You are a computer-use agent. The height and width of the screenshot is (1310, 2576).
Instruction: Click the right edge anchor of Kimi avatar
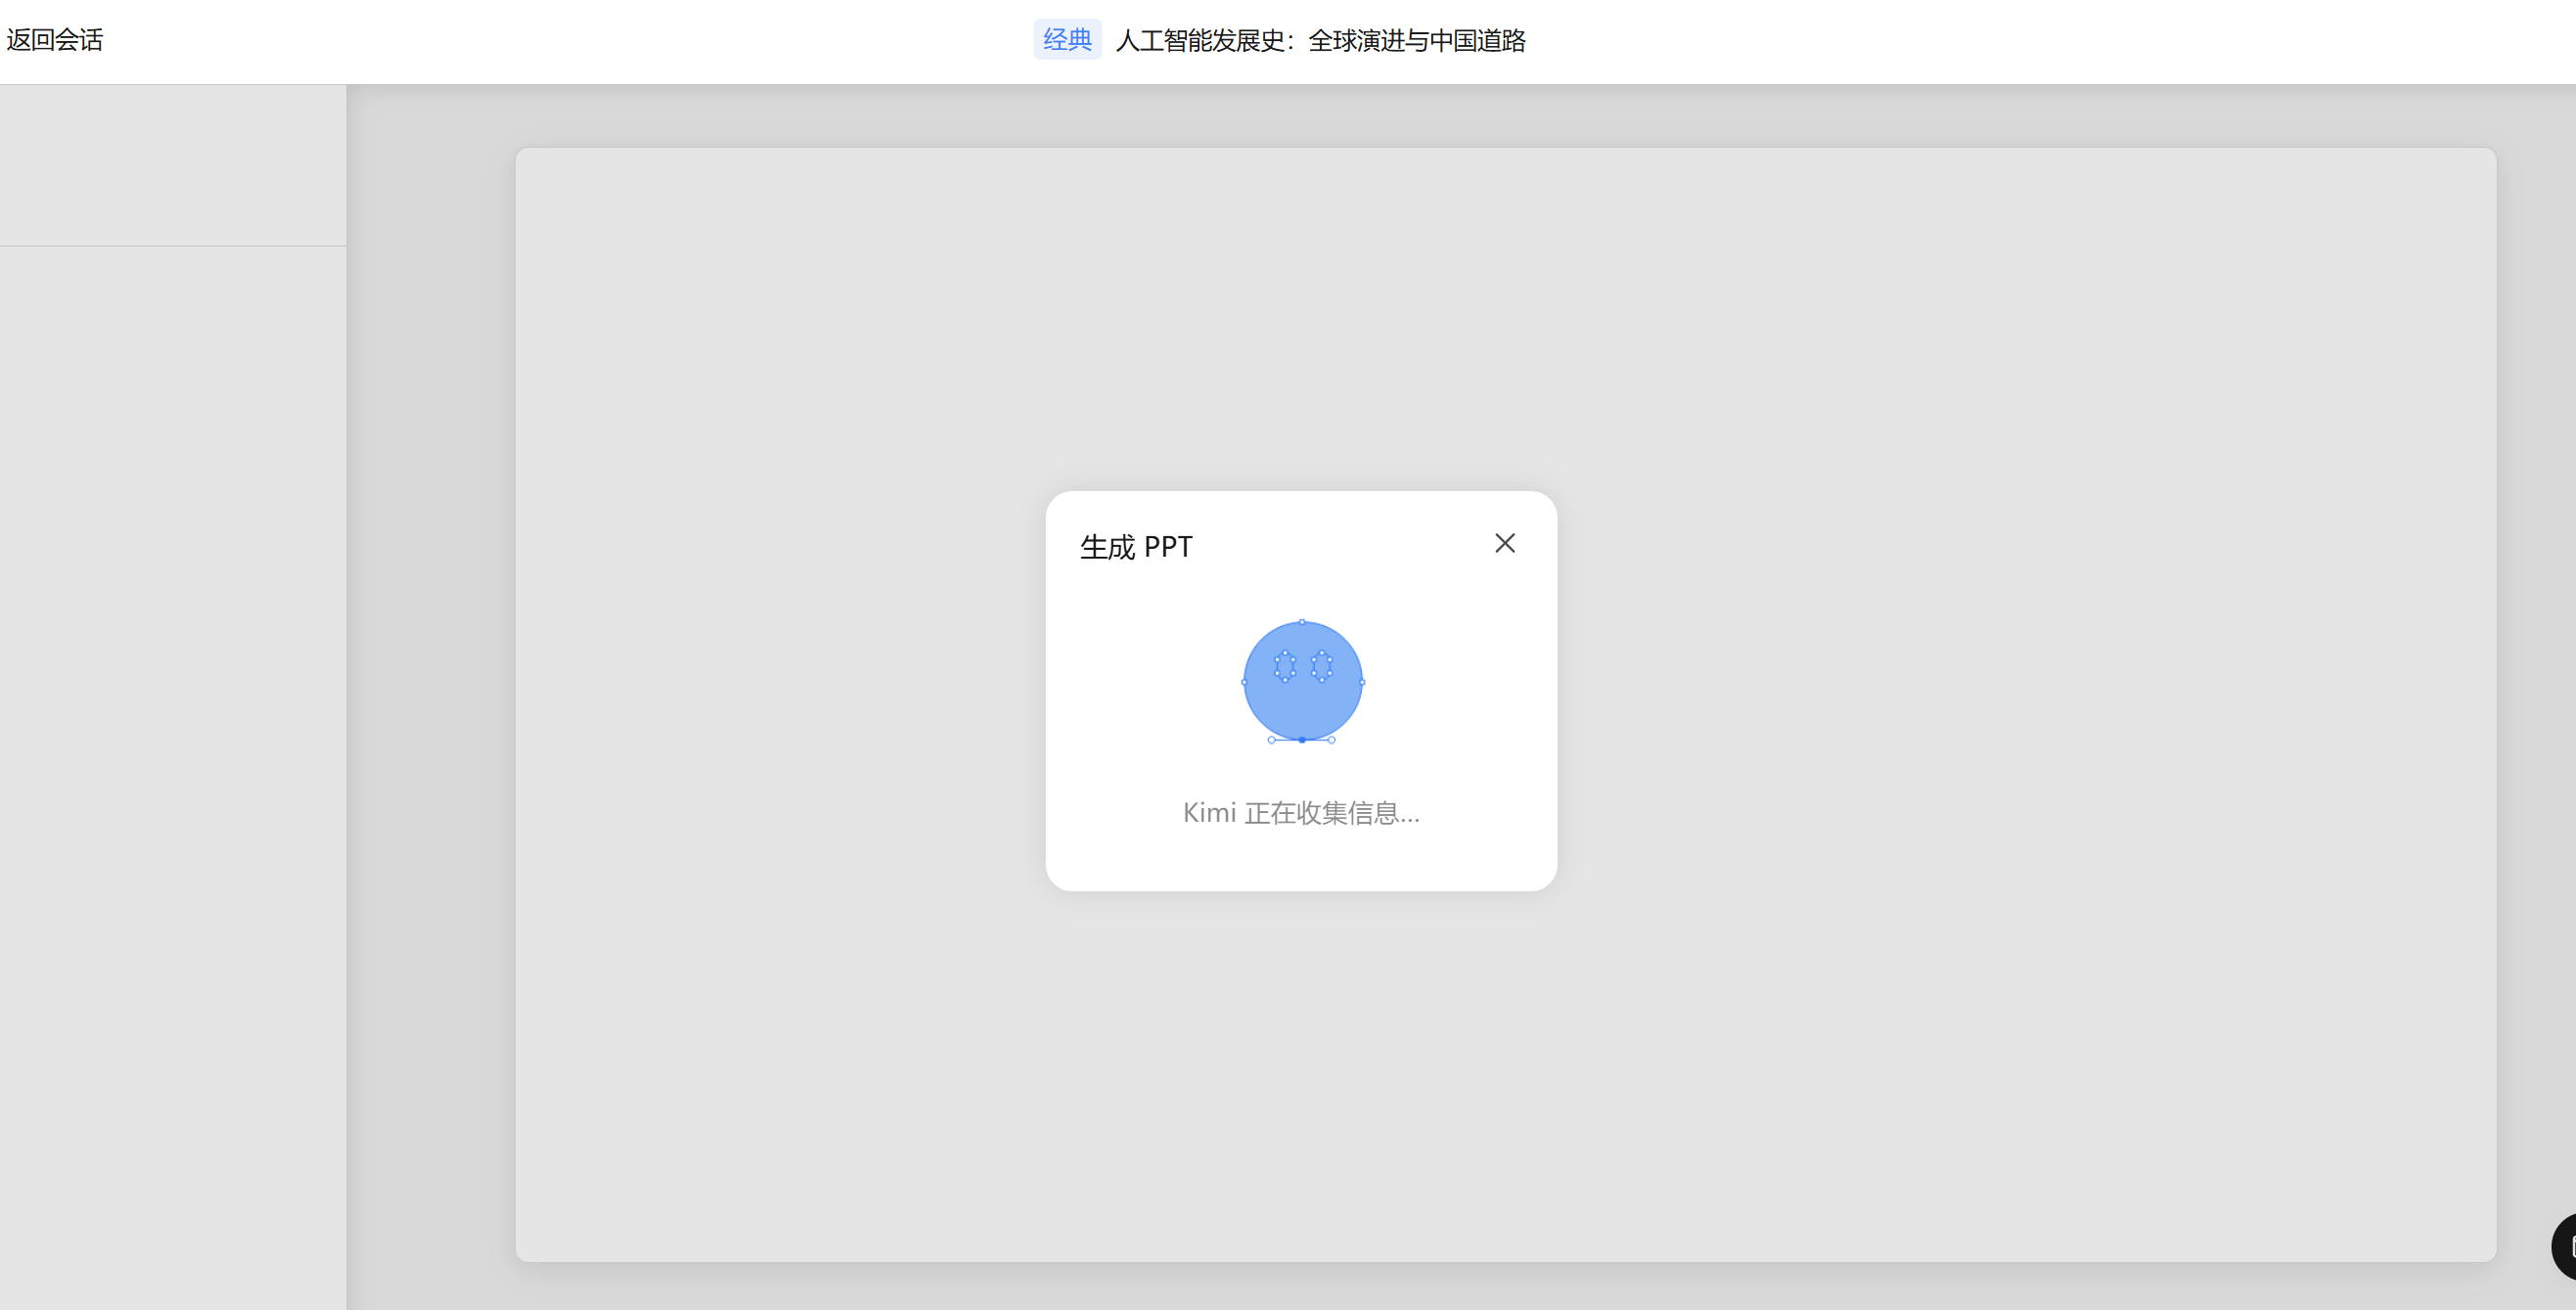[1362, 682]
